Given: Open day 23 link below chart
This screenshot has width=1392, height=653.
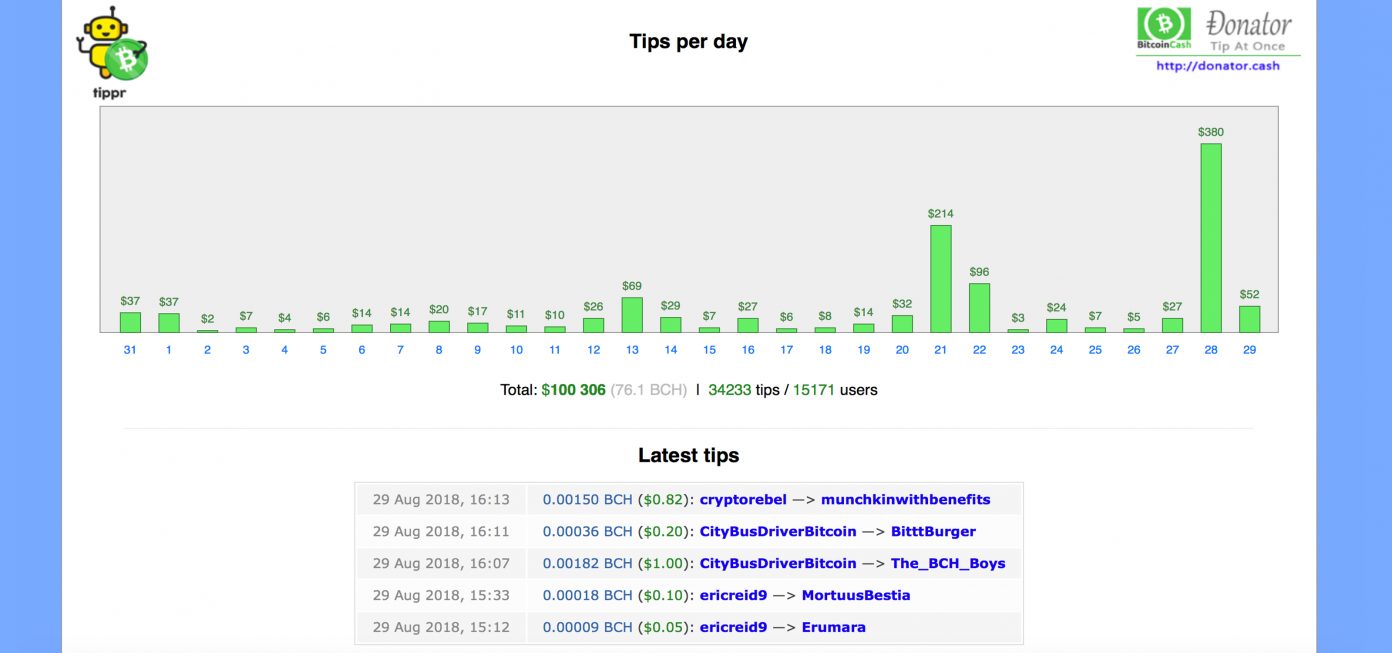Looking at the screenshot, I should (1018, 350).
